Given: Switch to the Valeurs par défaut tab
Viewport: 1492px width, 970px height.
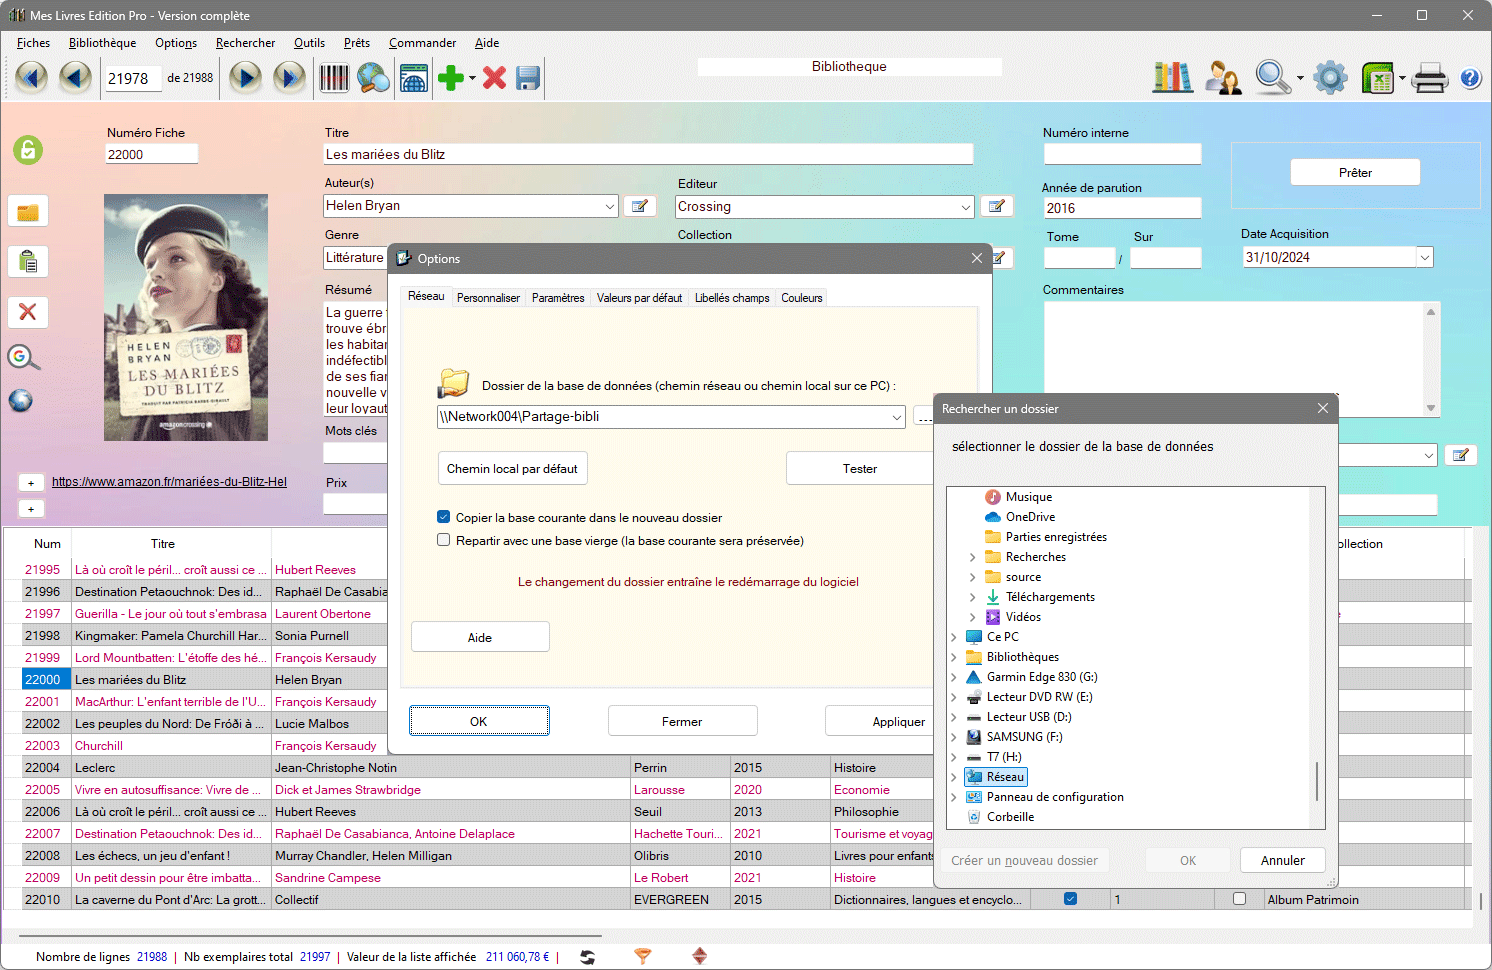Looking at the screenshot, I should coord(639,298).
